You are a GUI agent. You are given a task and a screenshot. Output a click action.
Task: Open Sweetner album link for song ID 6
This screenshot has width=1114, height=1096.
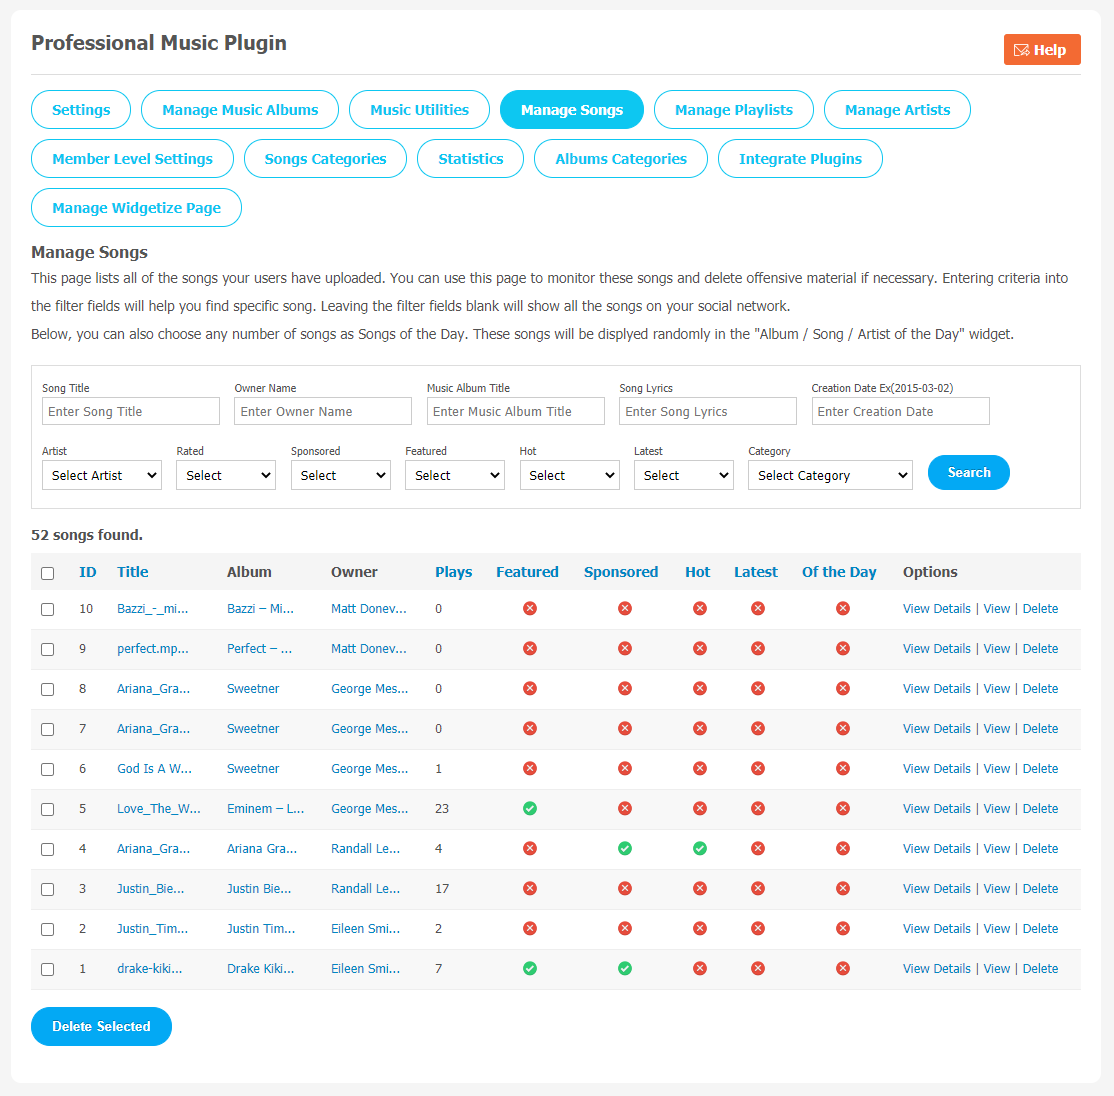click(x=253, y=769)
